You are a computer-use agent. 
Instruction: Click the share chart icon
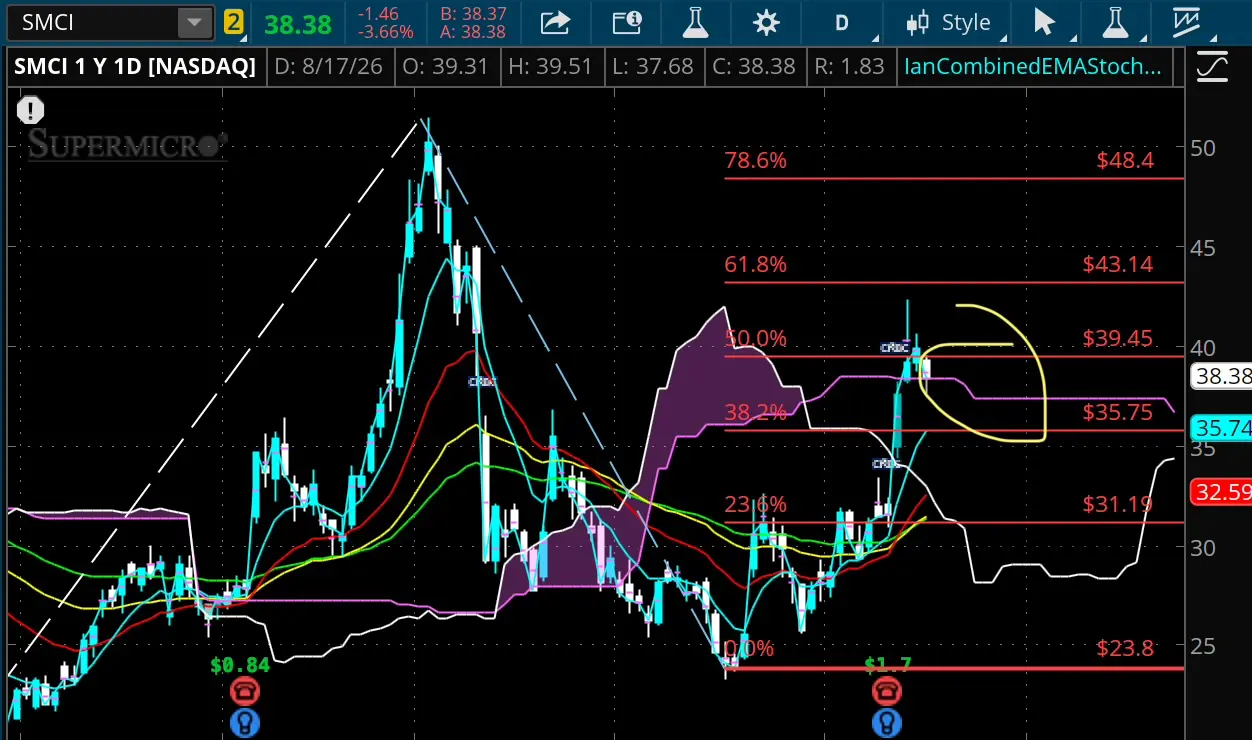pos(555,22)
